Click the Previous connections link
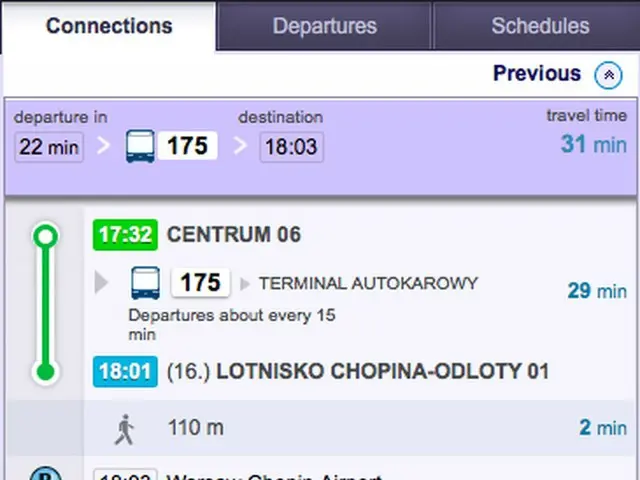This screenshot has width=640, height=480. pos(537,73)
